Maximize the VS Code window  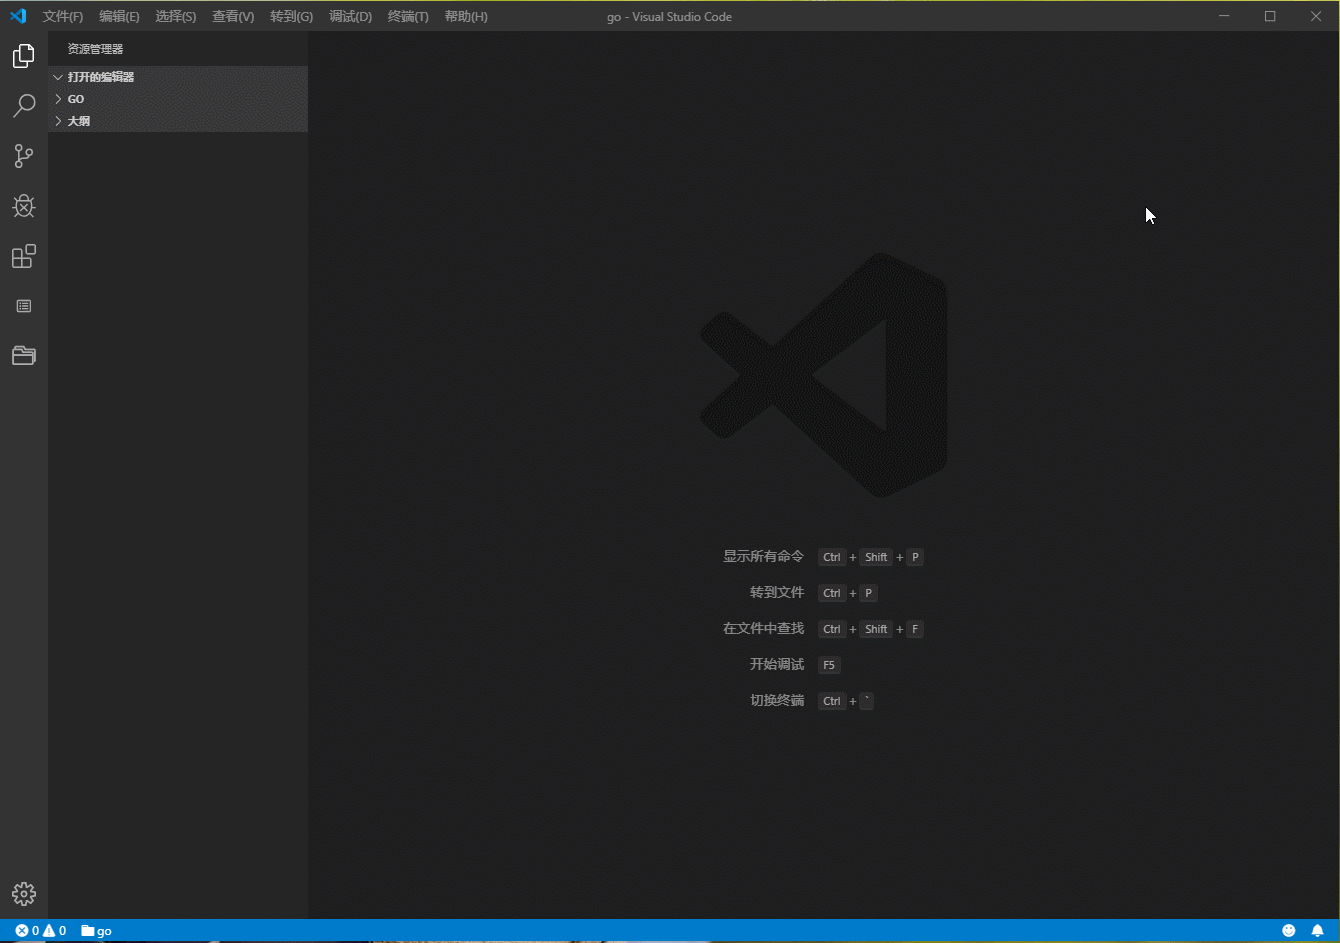pos(1270,16)
